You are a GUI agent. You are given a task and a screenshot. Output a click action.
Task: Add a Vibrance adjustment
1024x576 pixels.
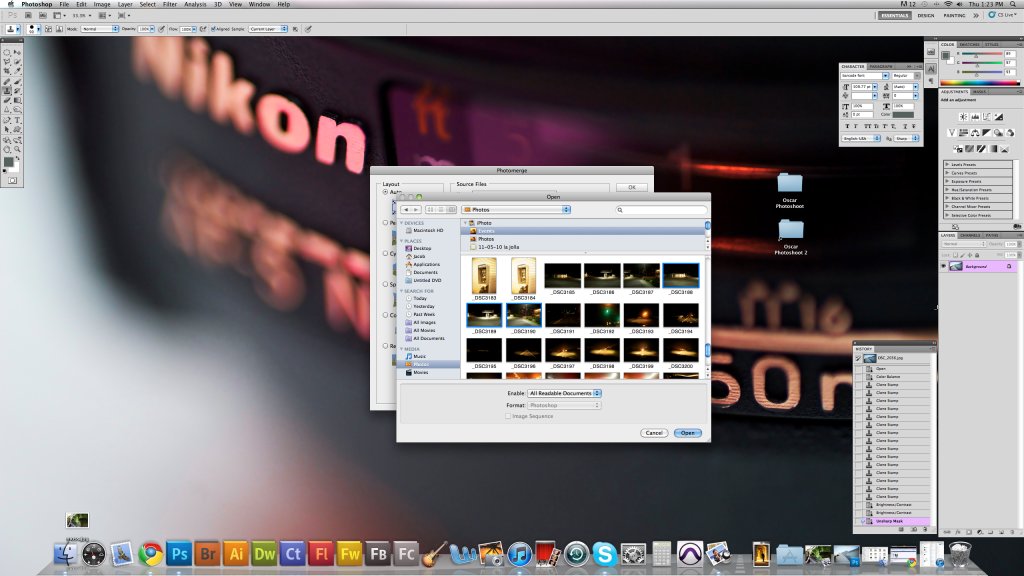tap(952, 133)
